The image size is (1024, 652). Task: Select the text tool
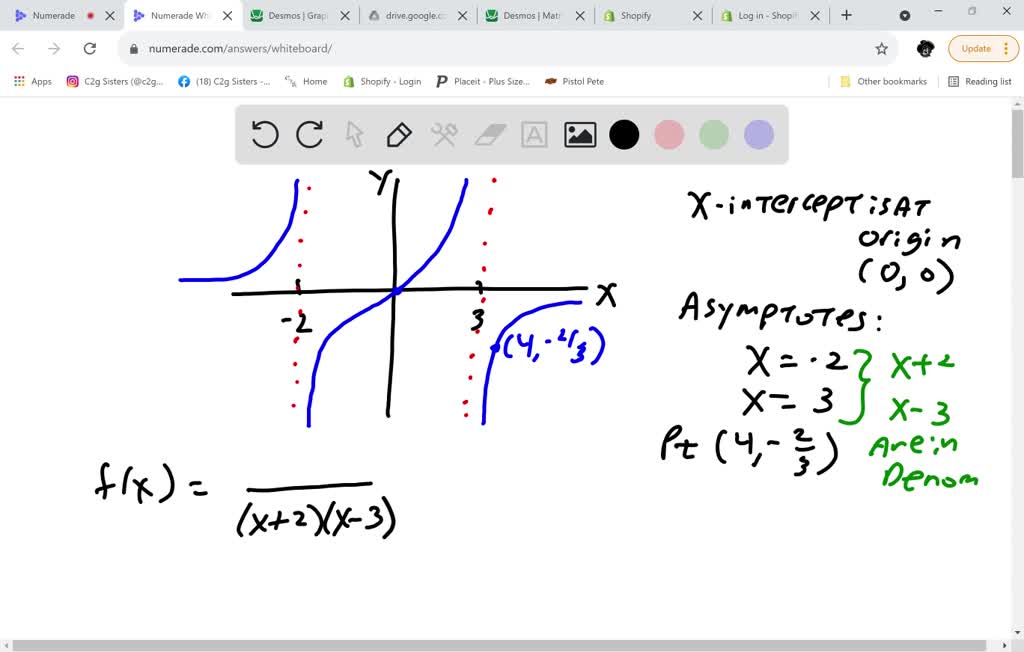point(534,134)
